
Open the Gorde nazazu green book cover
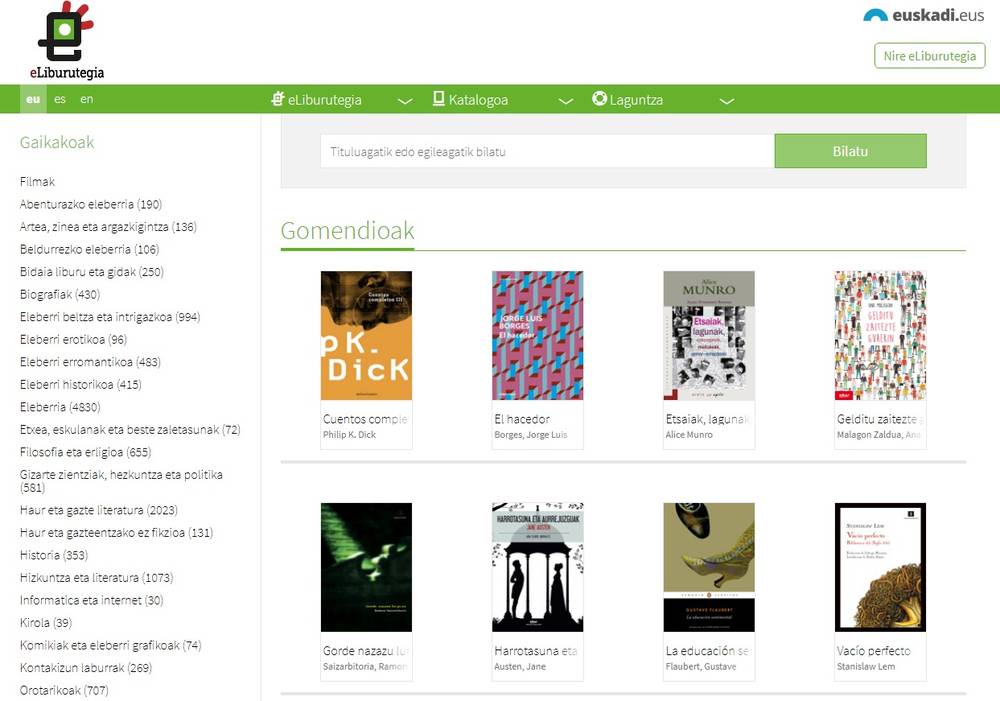366,567
